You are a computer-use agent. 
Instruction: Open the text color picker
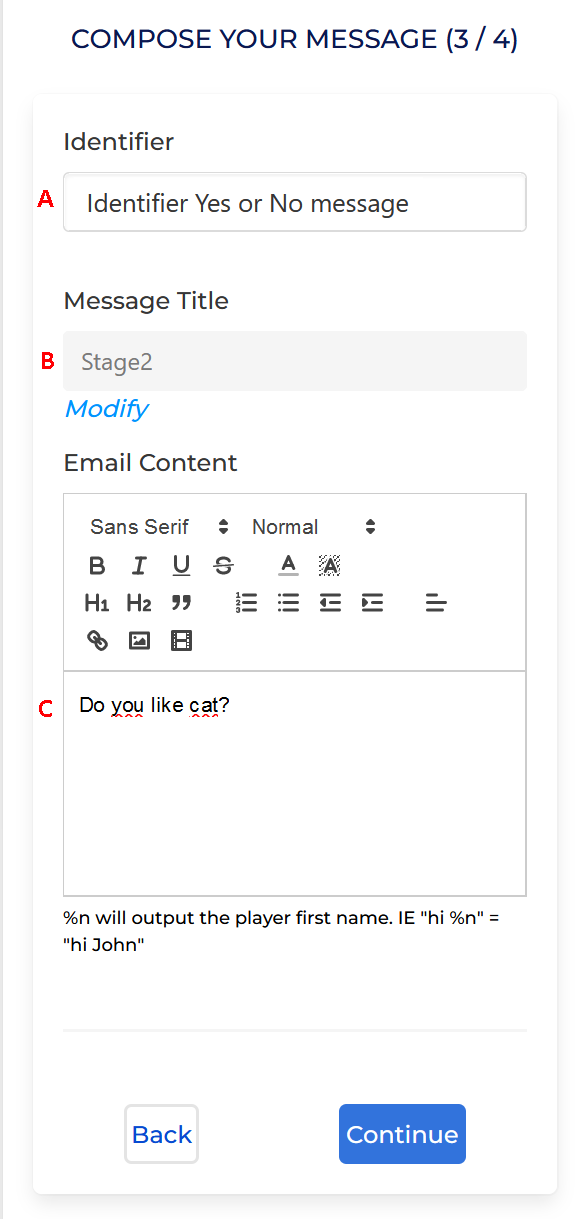click(x=289, y=566)
